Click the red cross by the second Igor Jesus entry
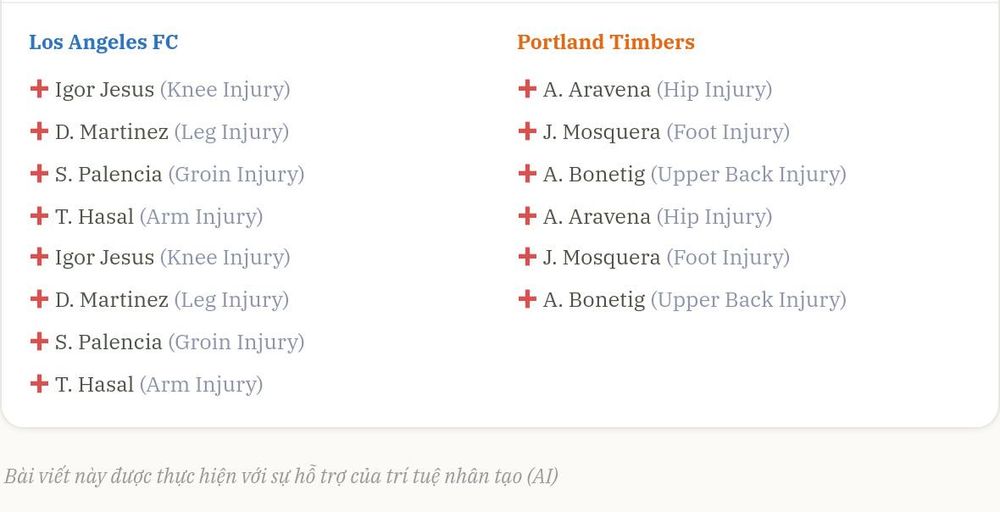The height and width of the screenshot is (512, 1000). coord(39,257)
